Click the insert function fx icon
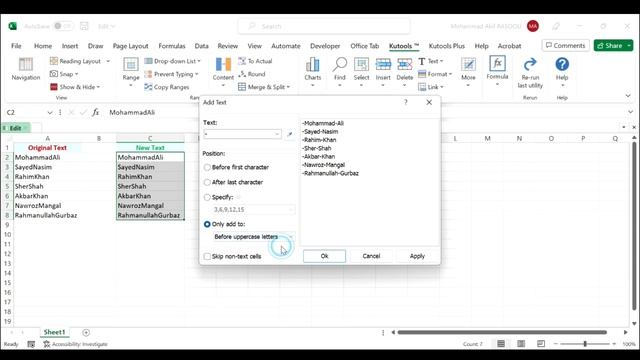Image resolution: width=640 pixels, height=360 pixels. (95, 112)
